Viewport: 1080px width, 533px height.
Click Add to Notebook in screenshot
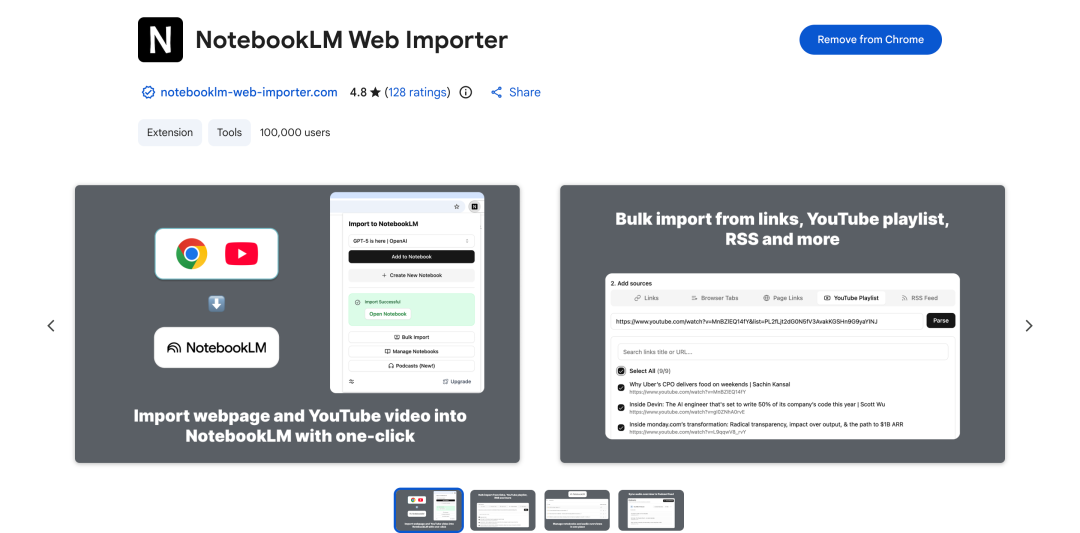click(411, 257)
